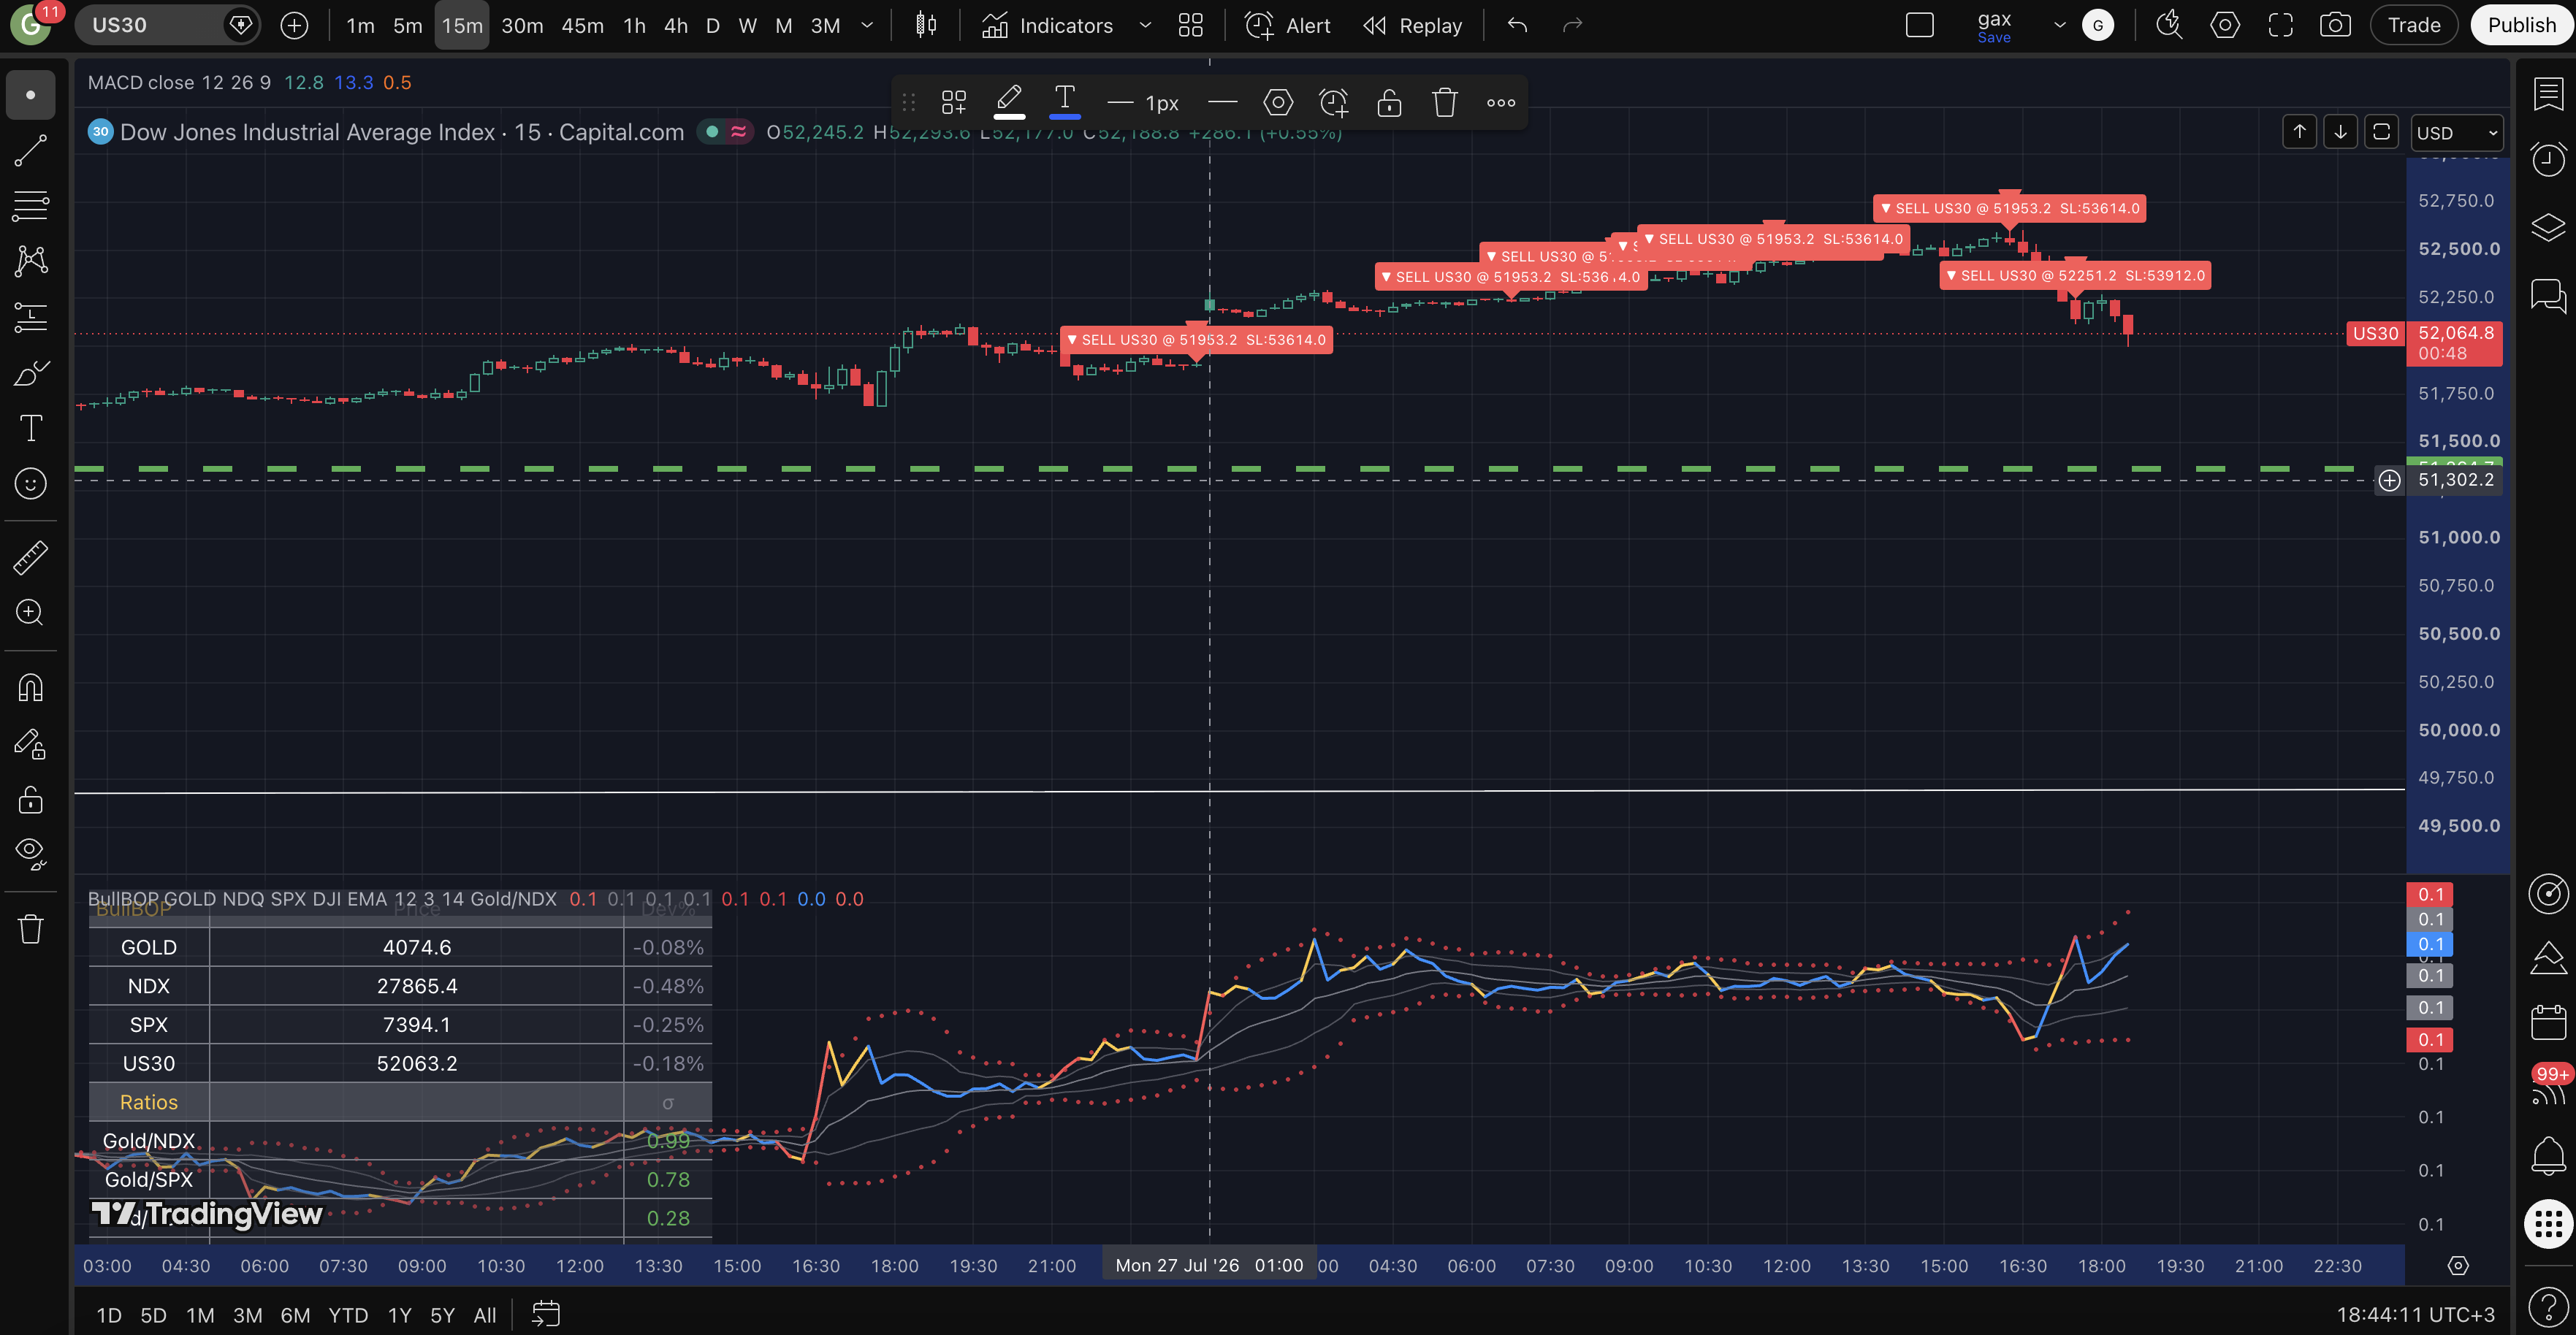This screenshot has width=2576, height=1335.
Task: Switch to 5m timeframe
Action: pyautogui.click(x=407, y=25)
